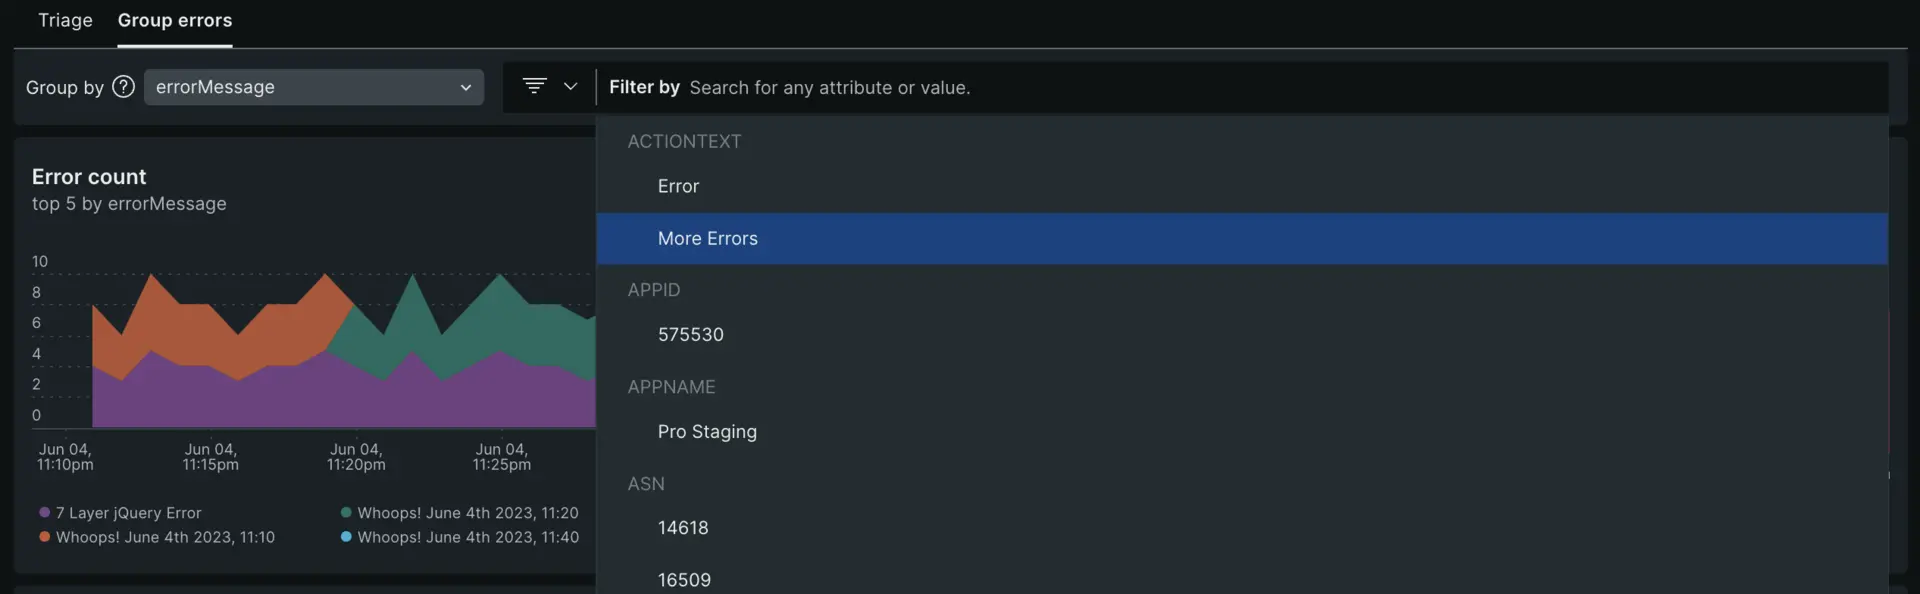Image resolution: width=1920 pixels, height=594 pixels.
Task: Click the blue Whoops! 11:40 legend dot
Action: [346, 537]
